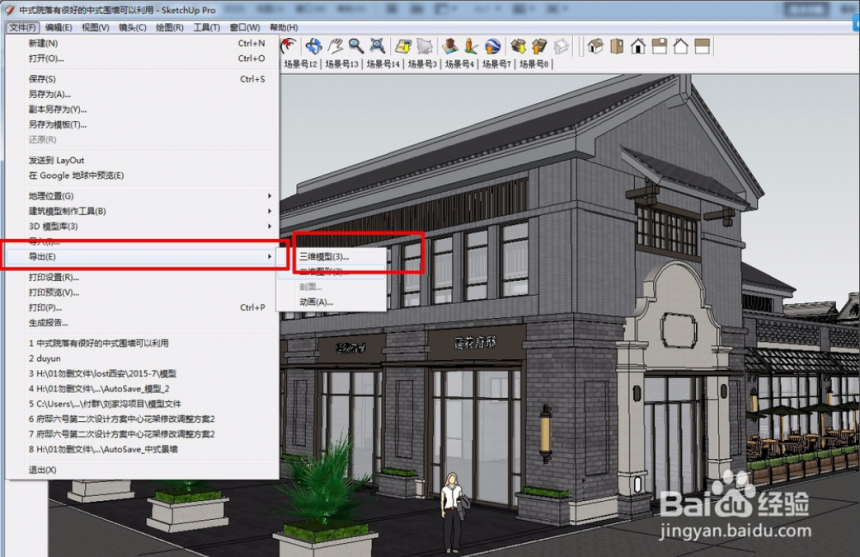Open recent file 4 AutoSave_模型_2
The height and width of the screenshot is (557, 860).
tap(142, 389)
